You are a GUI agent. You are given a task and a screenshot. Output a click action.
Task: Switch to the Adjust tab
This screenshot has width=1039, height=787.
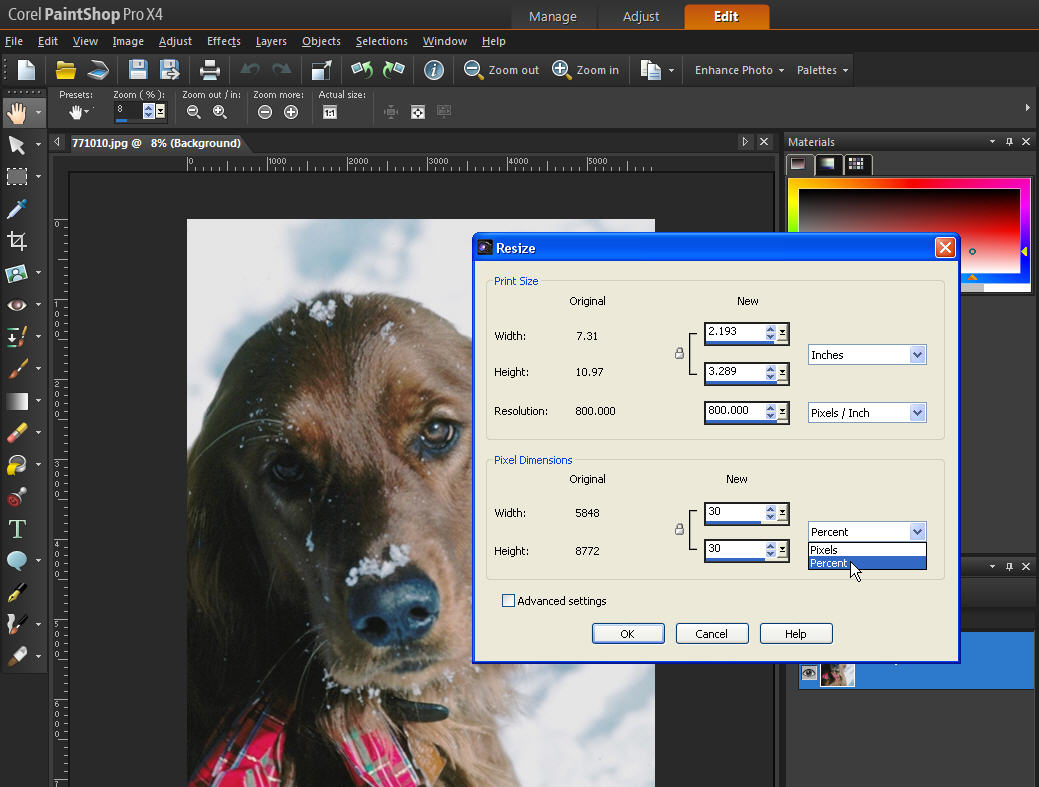click(640, 16)
